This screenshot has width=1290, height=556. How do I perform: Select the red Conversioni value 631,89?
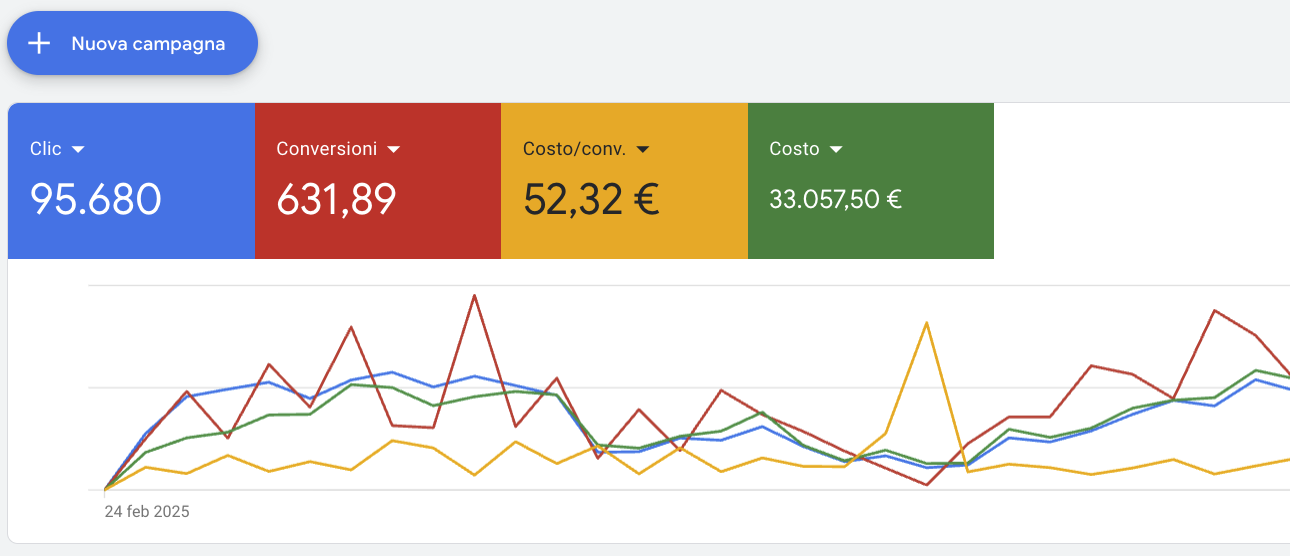[336, 199]
